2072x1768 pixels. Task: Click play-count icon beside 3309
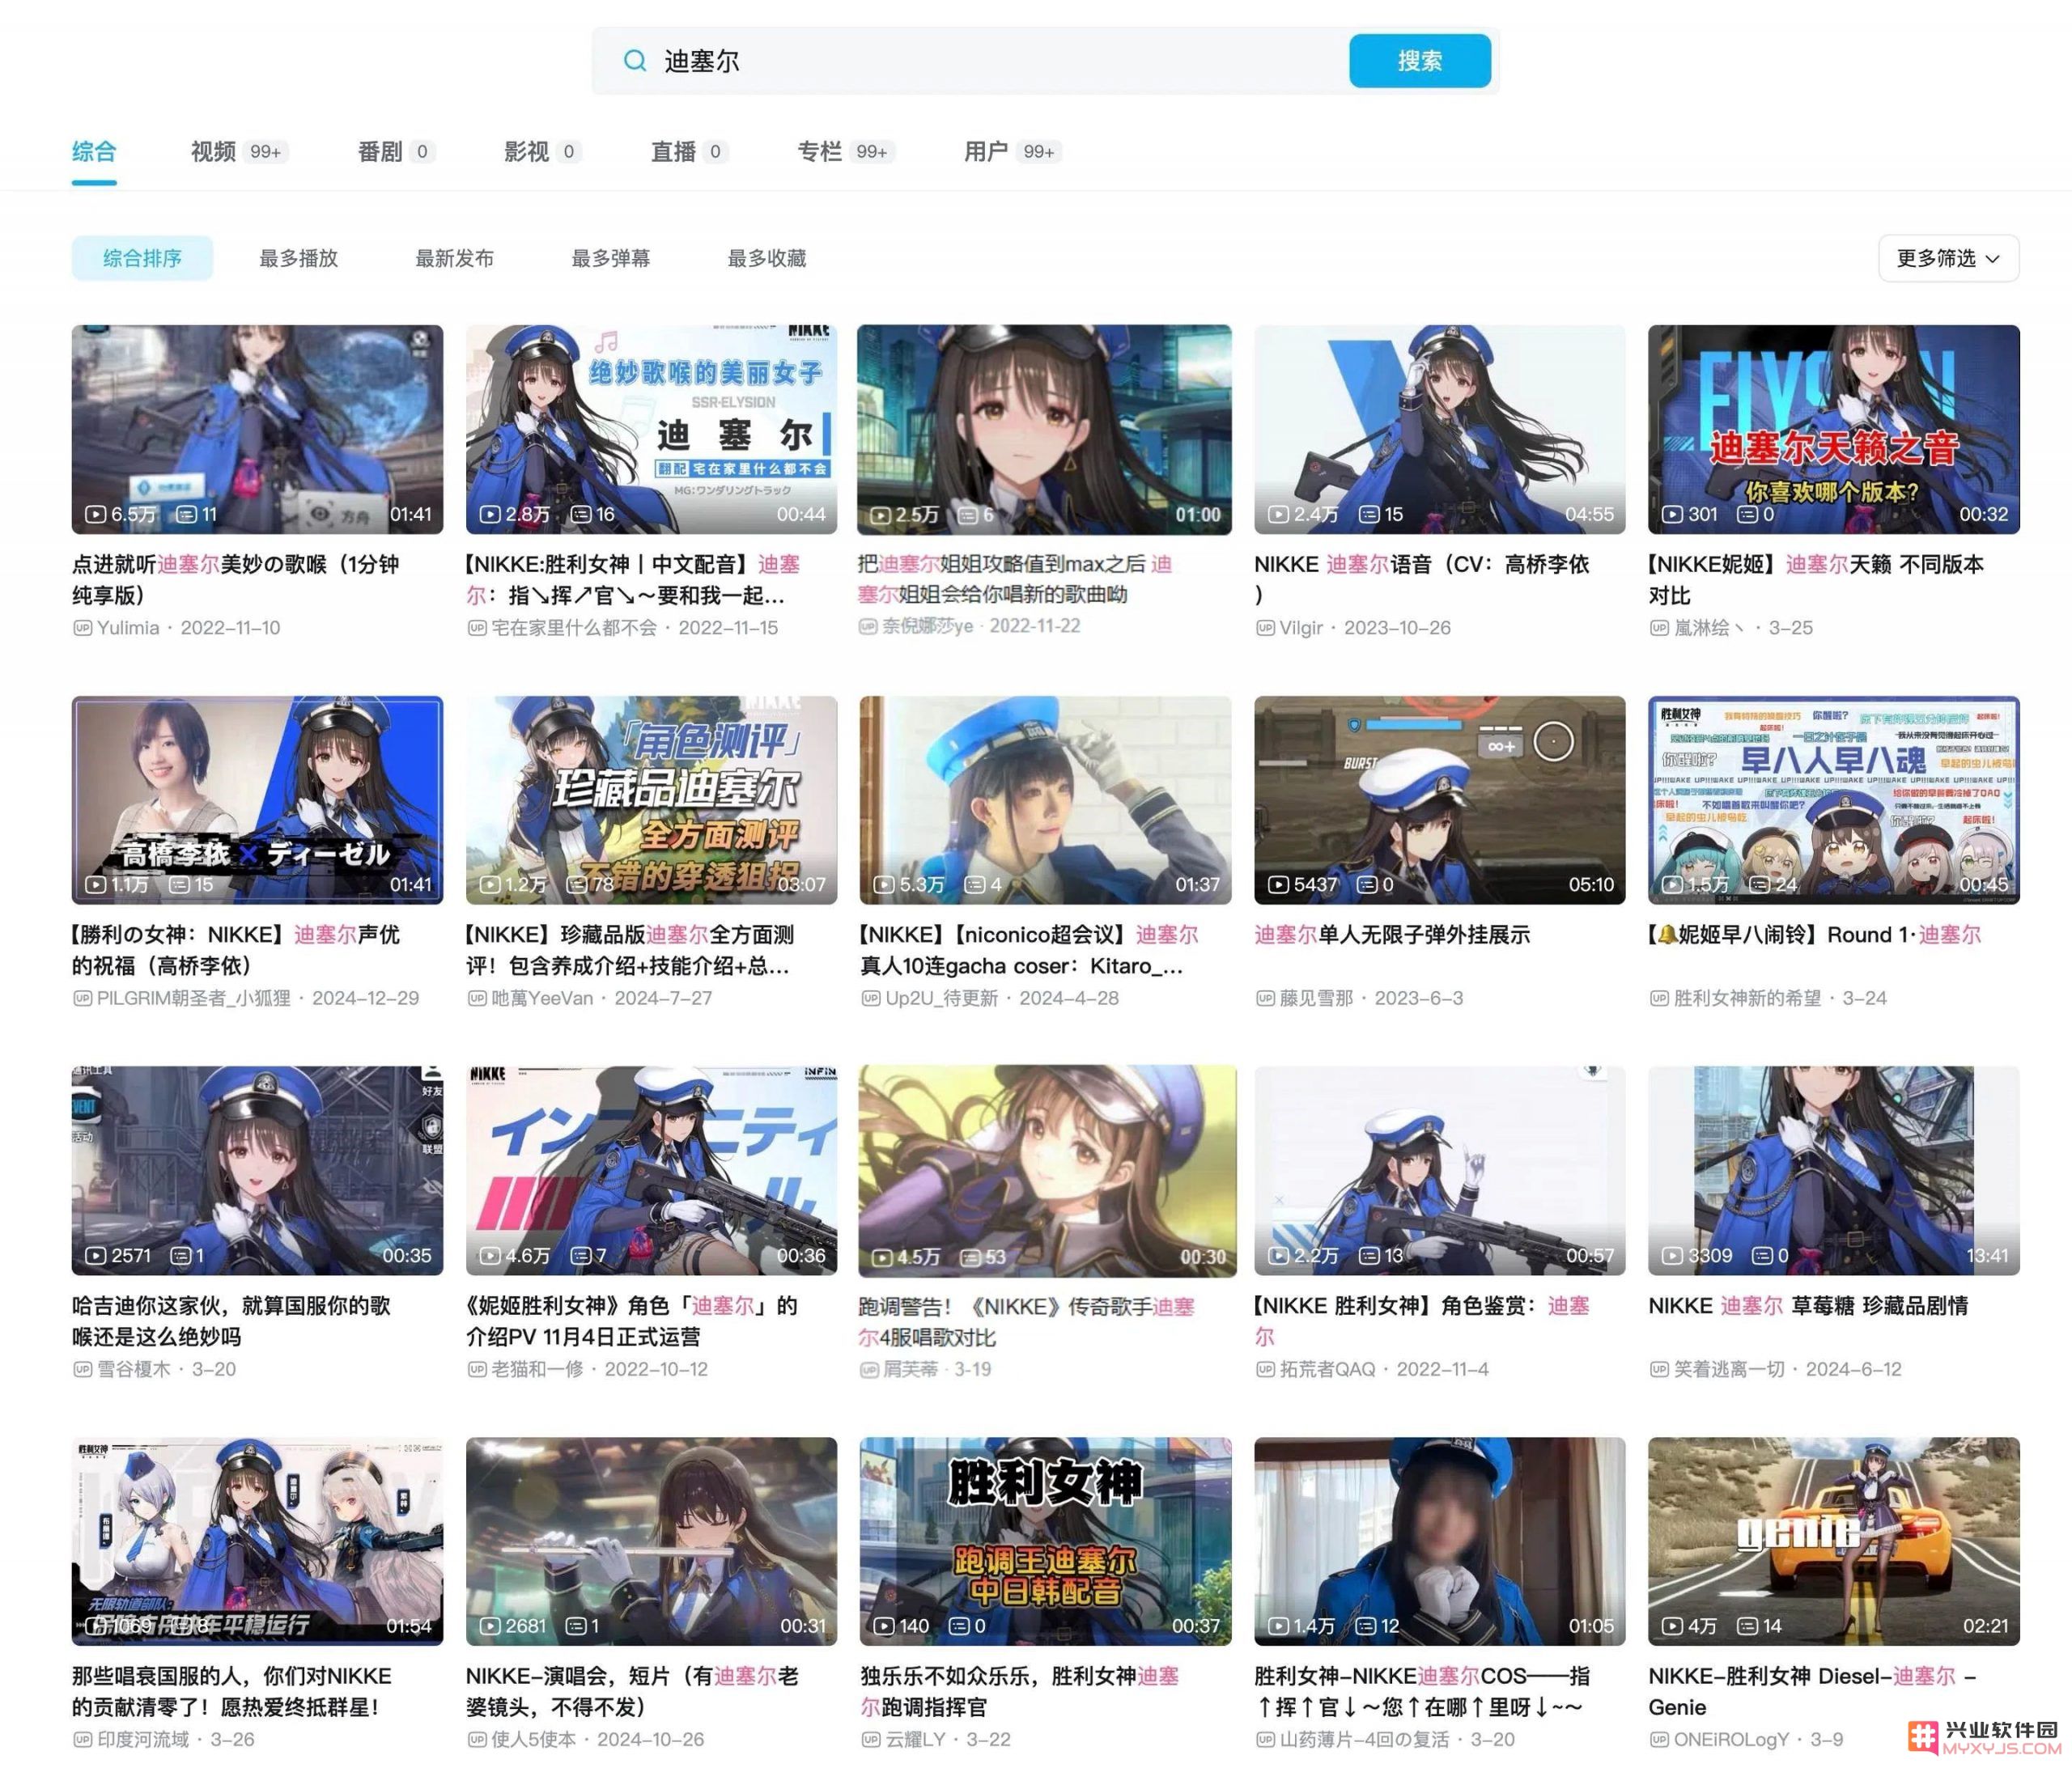[x=1672, y=1256]
